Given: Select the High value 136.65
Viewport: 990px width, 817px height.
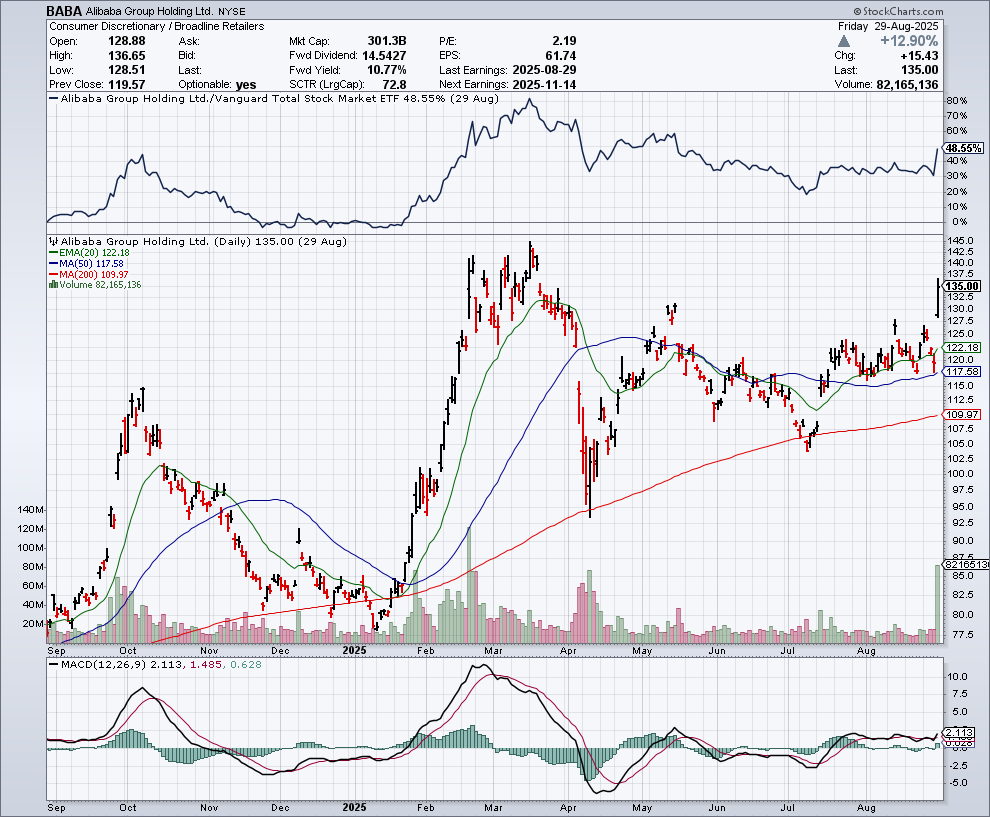Looking at the screenshot, I should (x=126, y=56).
